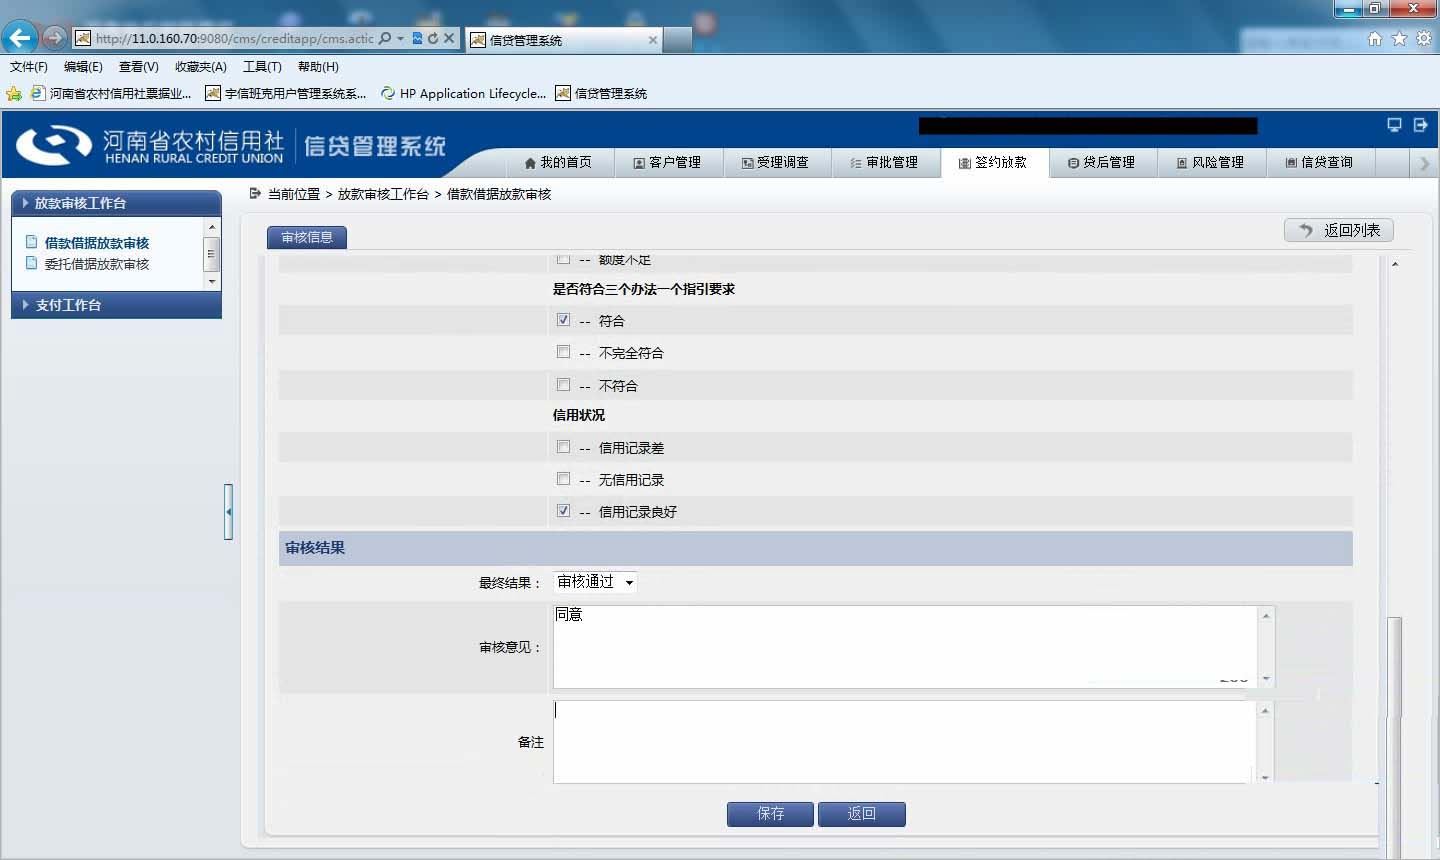Switch to 风险管理 tab
The image size is (1440, 860).
click(x=1210, y=162)
